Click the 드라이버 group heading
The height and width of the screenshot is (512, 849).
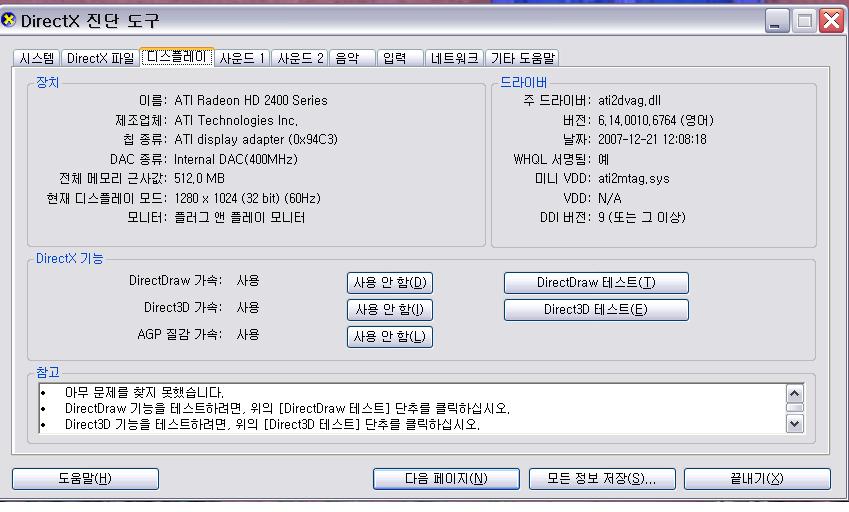coord(523,82)
